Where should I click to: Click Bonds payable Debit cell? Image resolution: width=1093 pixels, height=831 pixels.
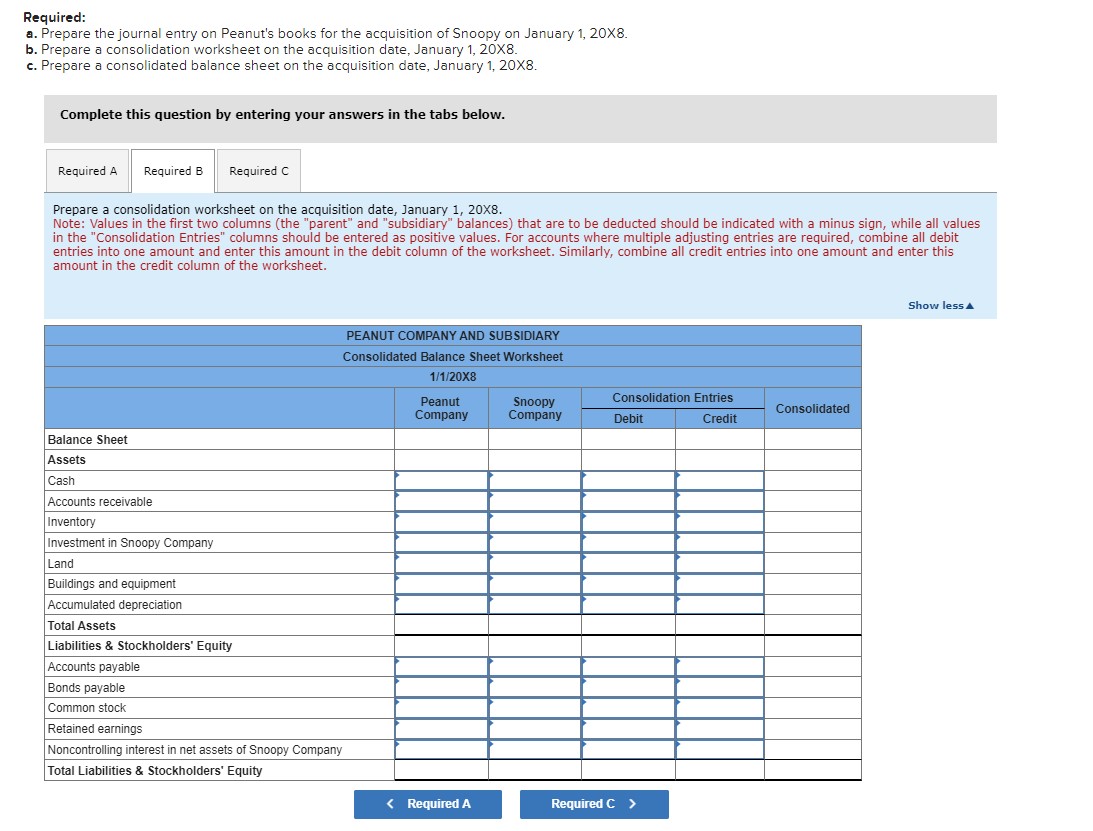[x=628, y=687]
